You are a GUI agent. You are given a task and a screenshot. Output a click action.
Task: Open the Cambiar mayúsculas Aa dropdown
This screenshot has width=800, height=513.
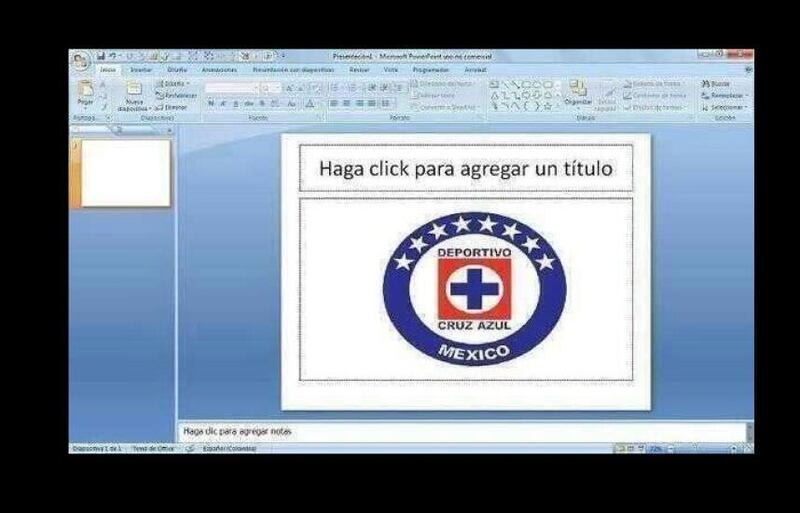292,104
